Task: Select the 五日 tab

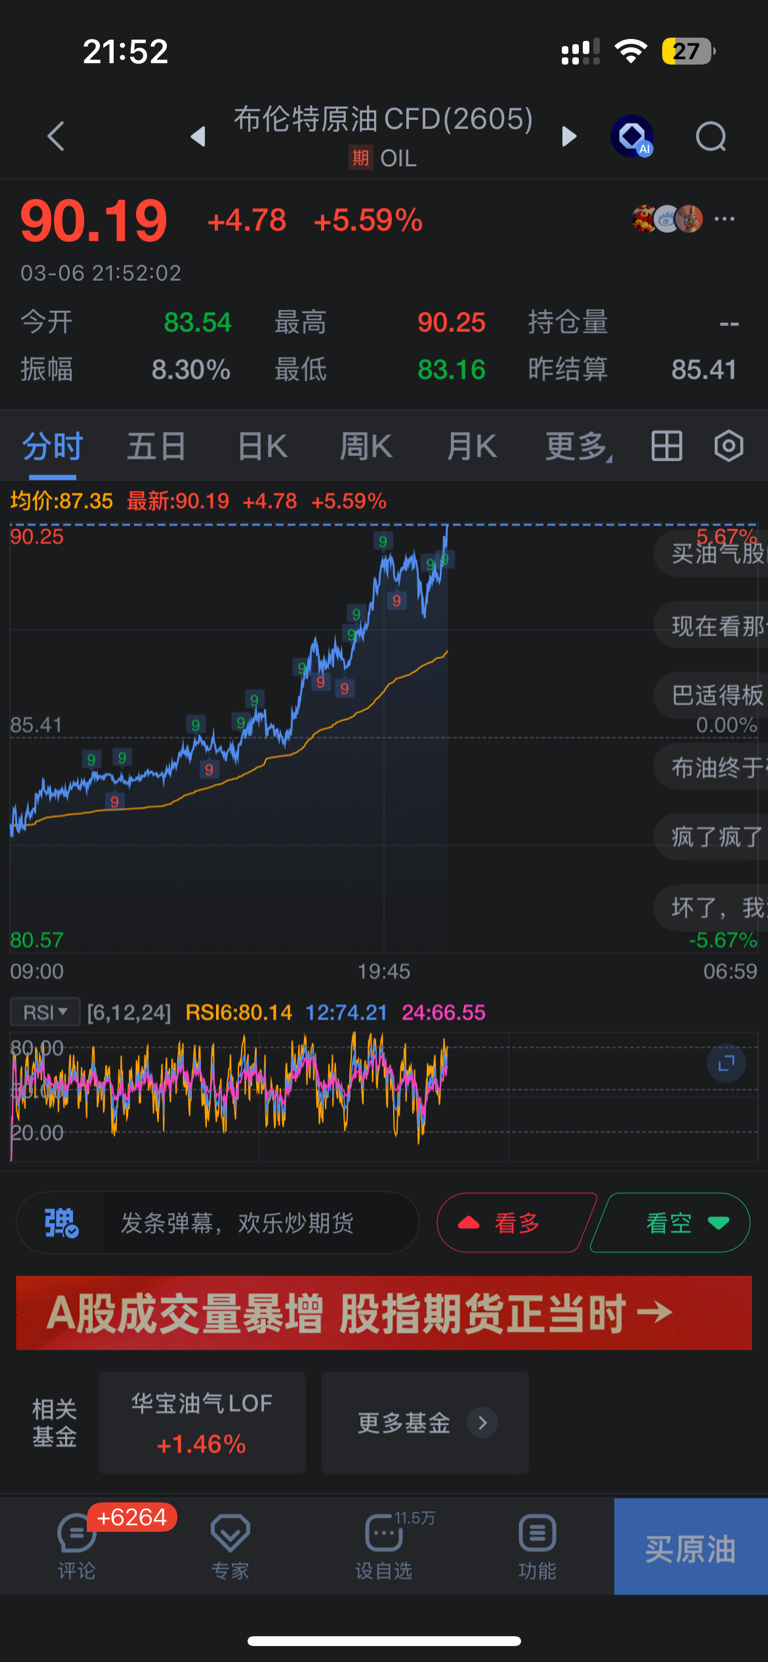Action: click(156, 446)
